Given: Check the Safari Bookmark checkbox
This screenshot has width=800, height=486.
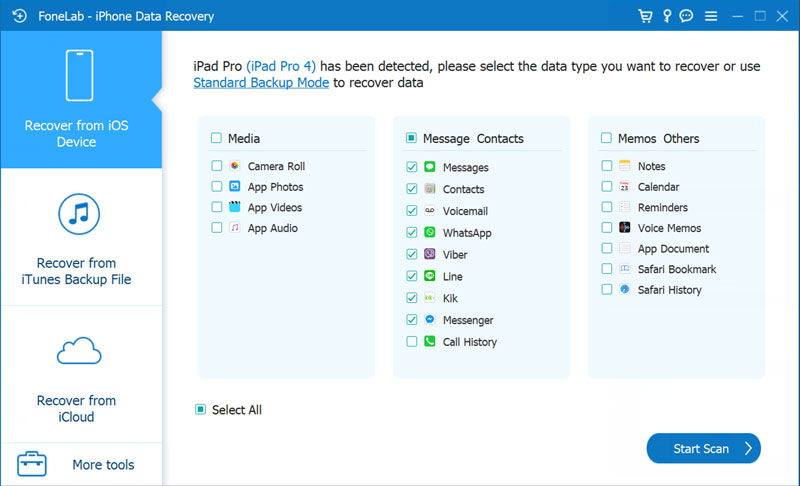Looking at the screenshot, I should [x=607, y=269].
